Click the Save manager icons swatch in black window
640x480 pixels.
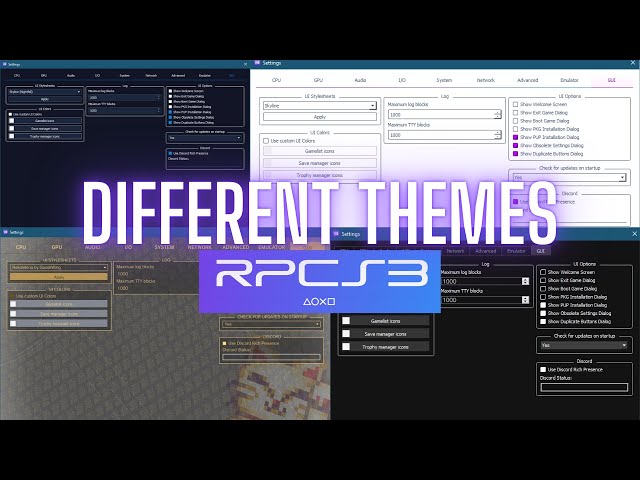(346, 334)
